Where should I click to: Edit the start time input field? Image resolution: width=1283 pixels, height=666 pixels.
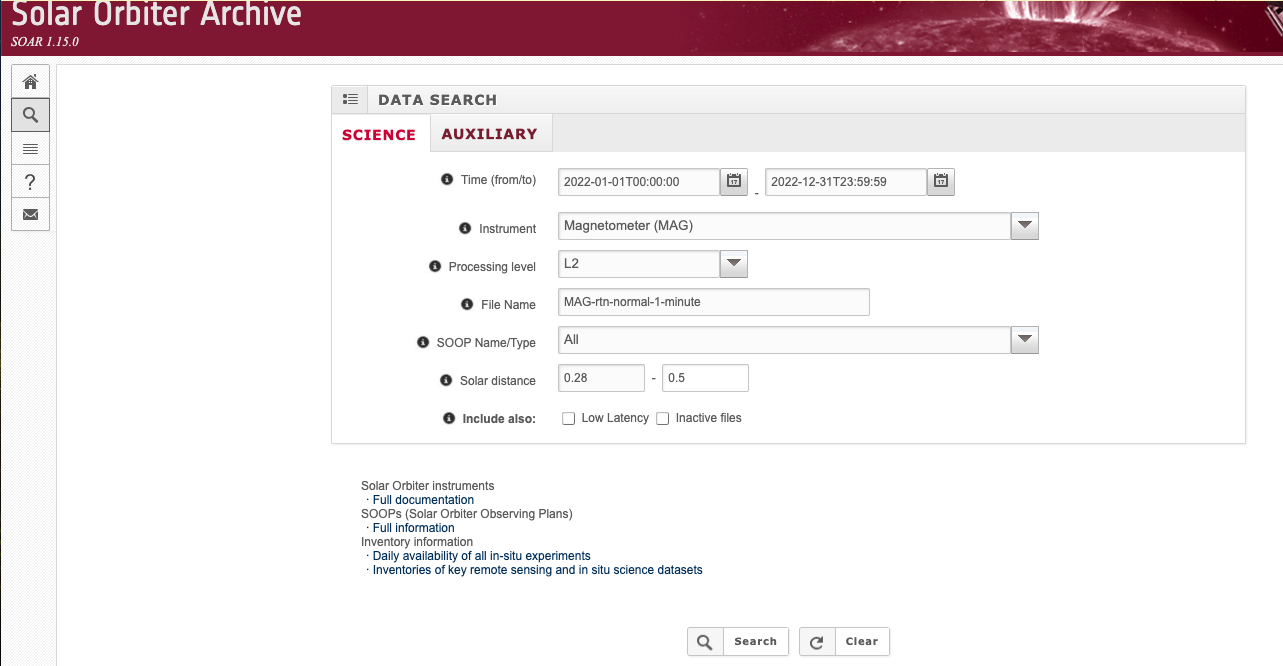pos(639,182)
